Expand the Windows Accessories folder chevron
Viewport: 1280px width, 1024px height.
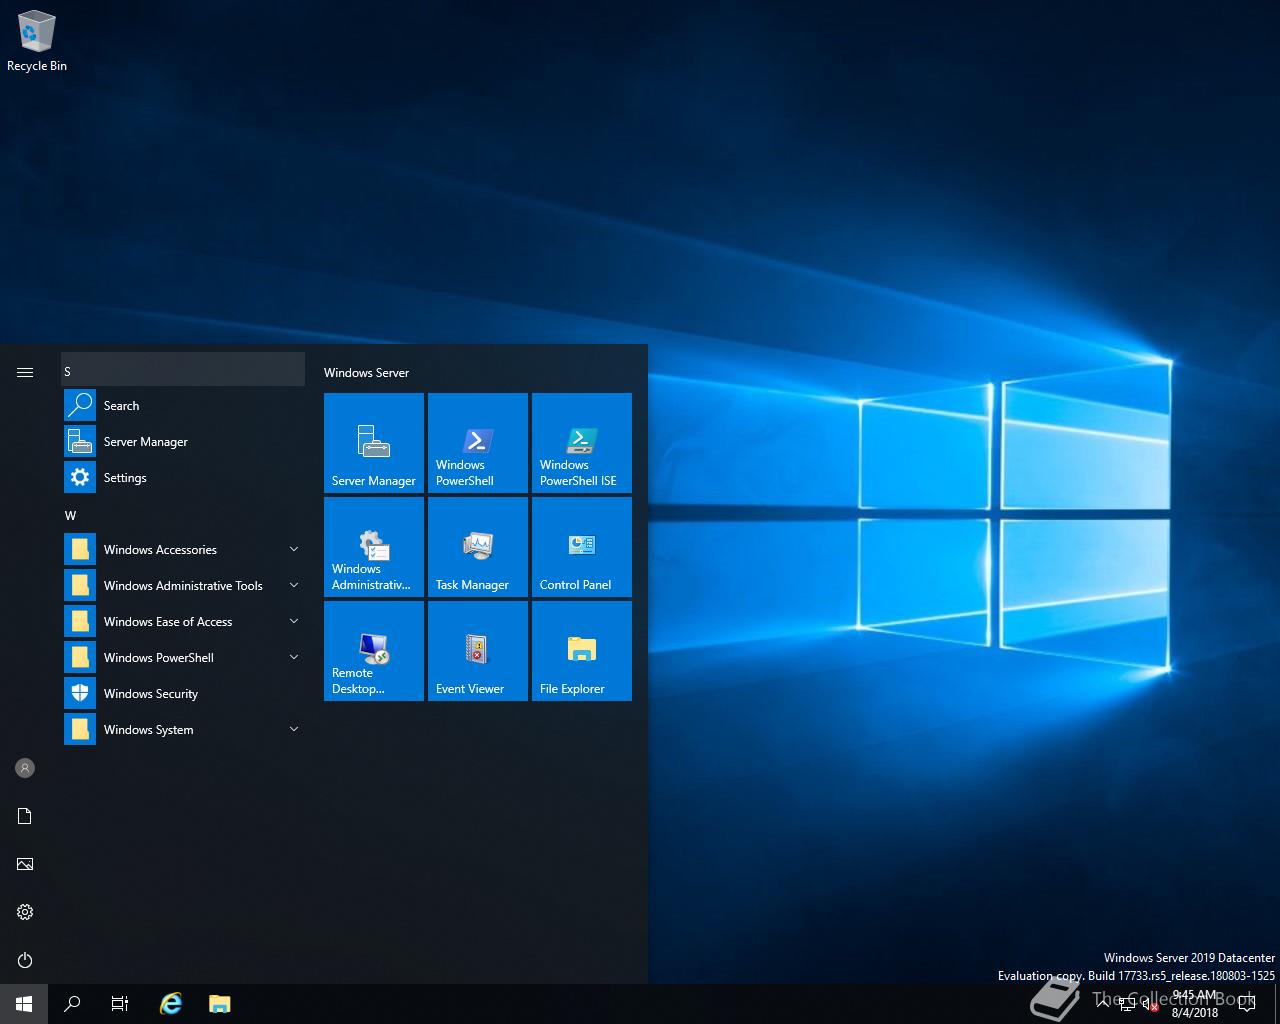coord(294,549)
